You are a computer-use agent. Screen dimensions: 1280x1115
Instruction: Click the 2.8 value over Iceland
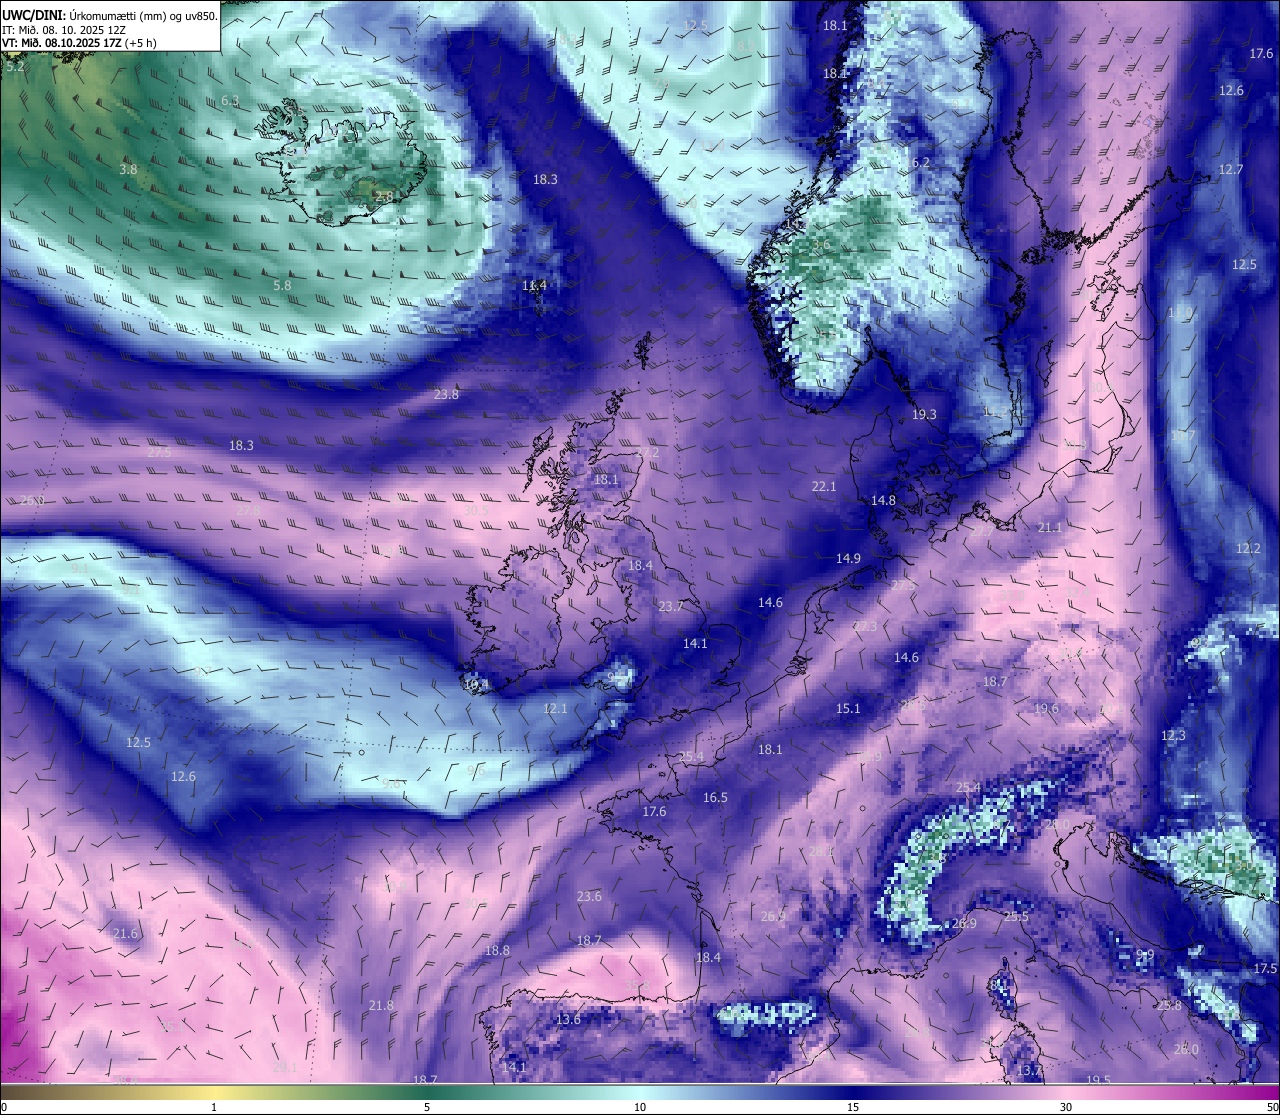tap(383, 197)
